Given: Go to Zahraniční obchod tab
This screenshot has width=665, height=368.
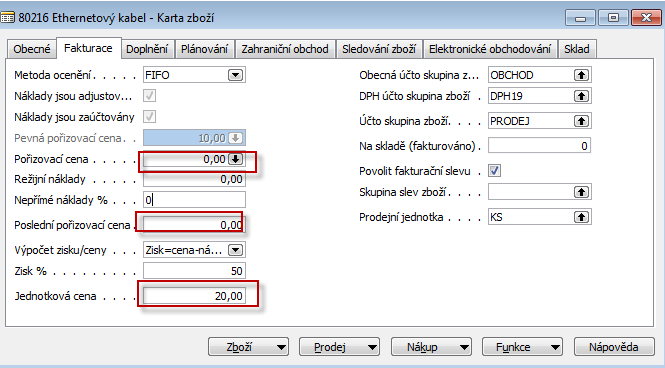Looking at the screenshot, I should [x=285, y=49].
